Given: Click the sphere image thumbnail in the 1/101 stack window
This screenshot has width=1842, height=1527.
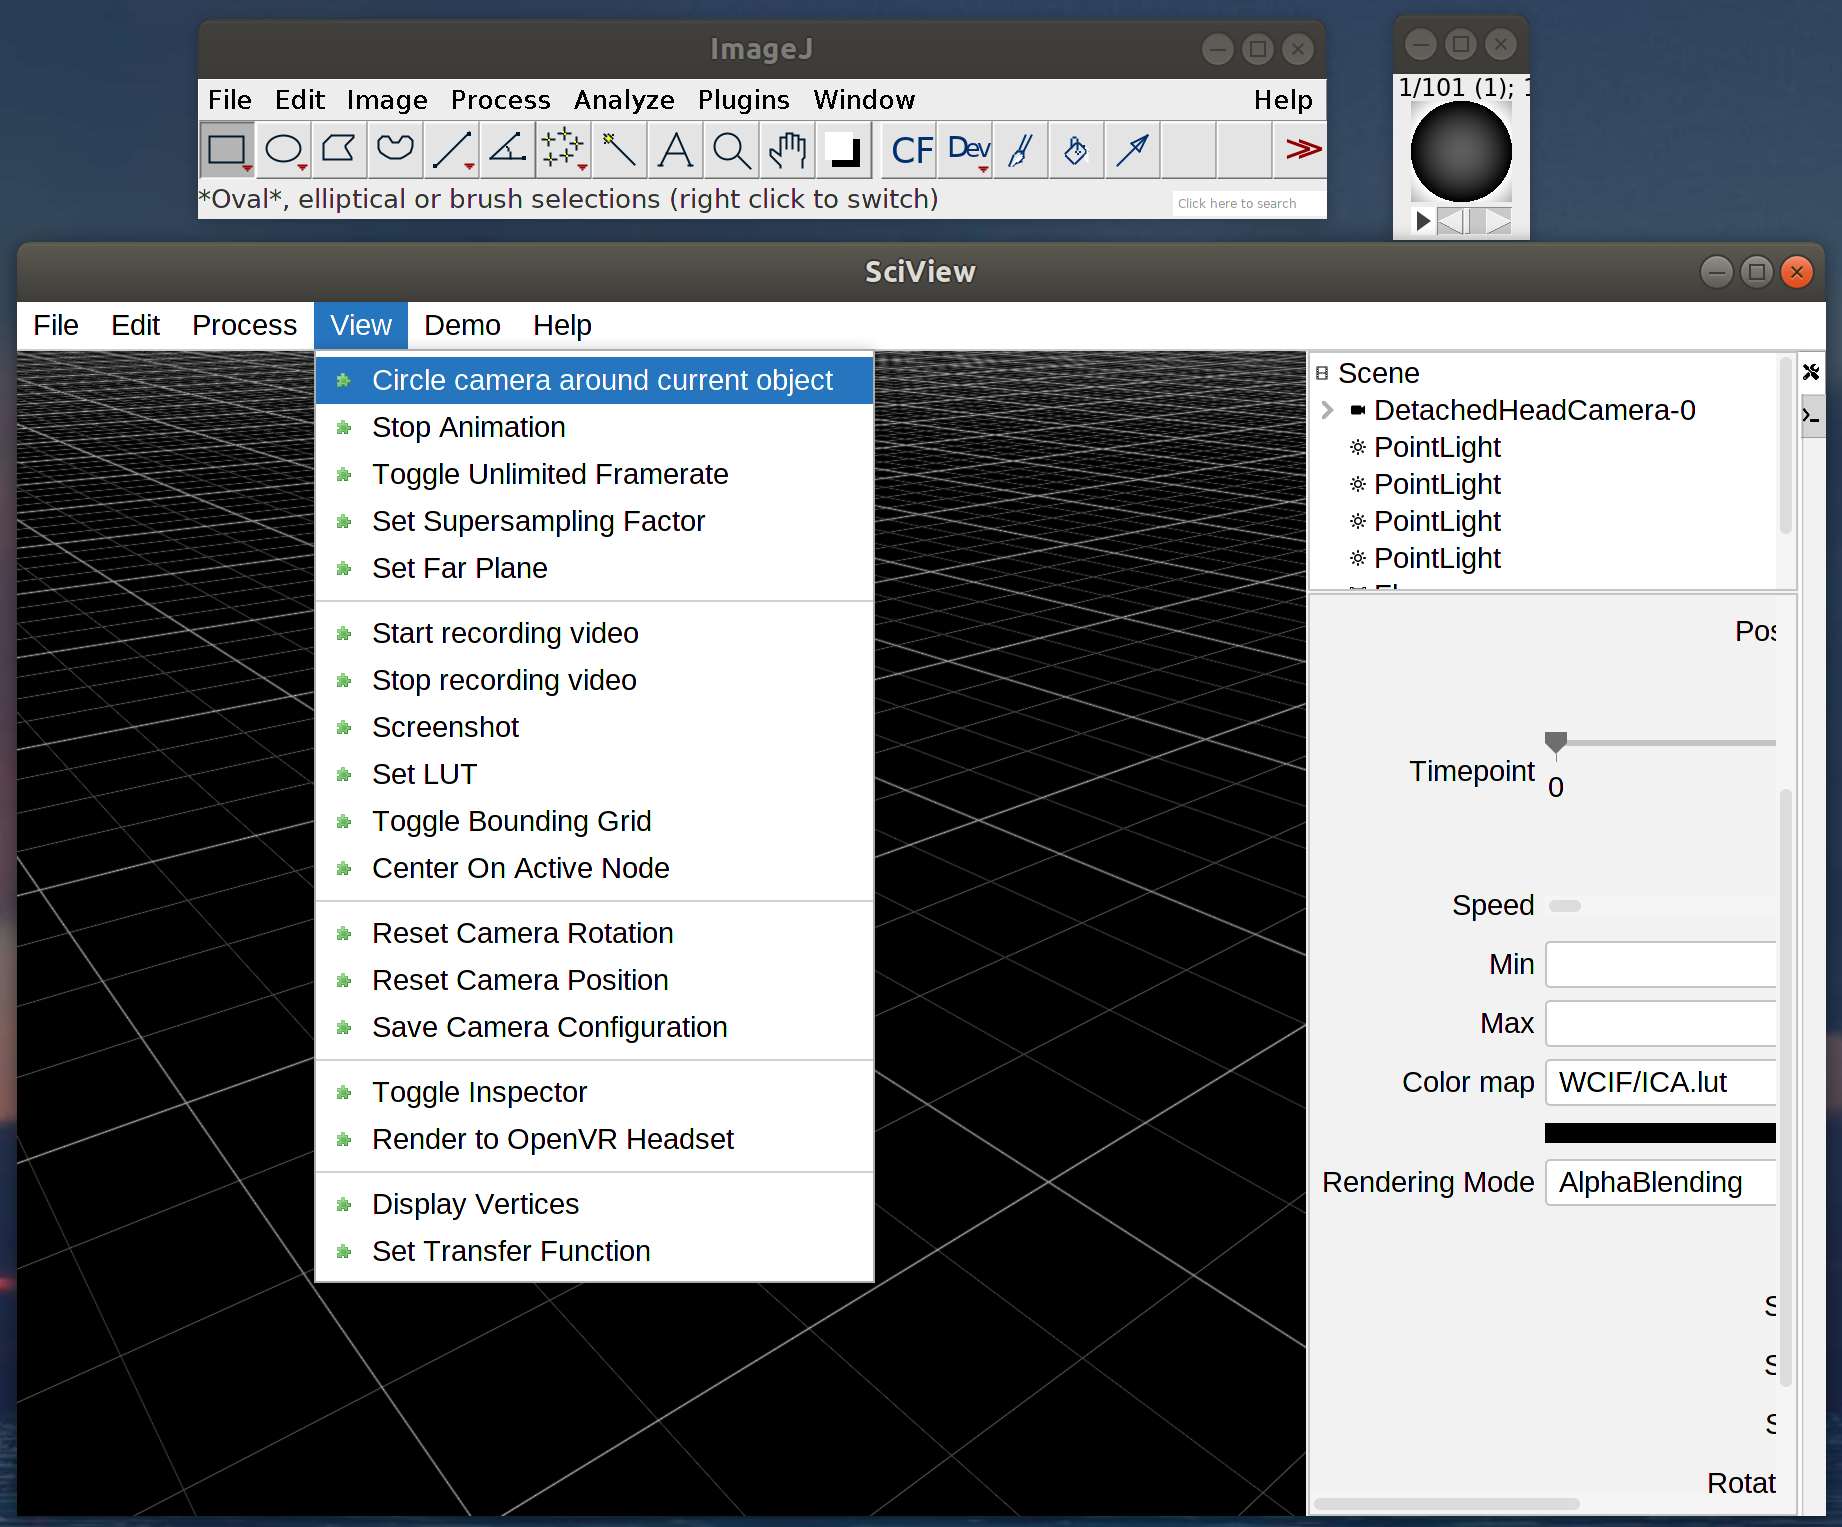Looking at the screenshot, I should coord(1461,152).
